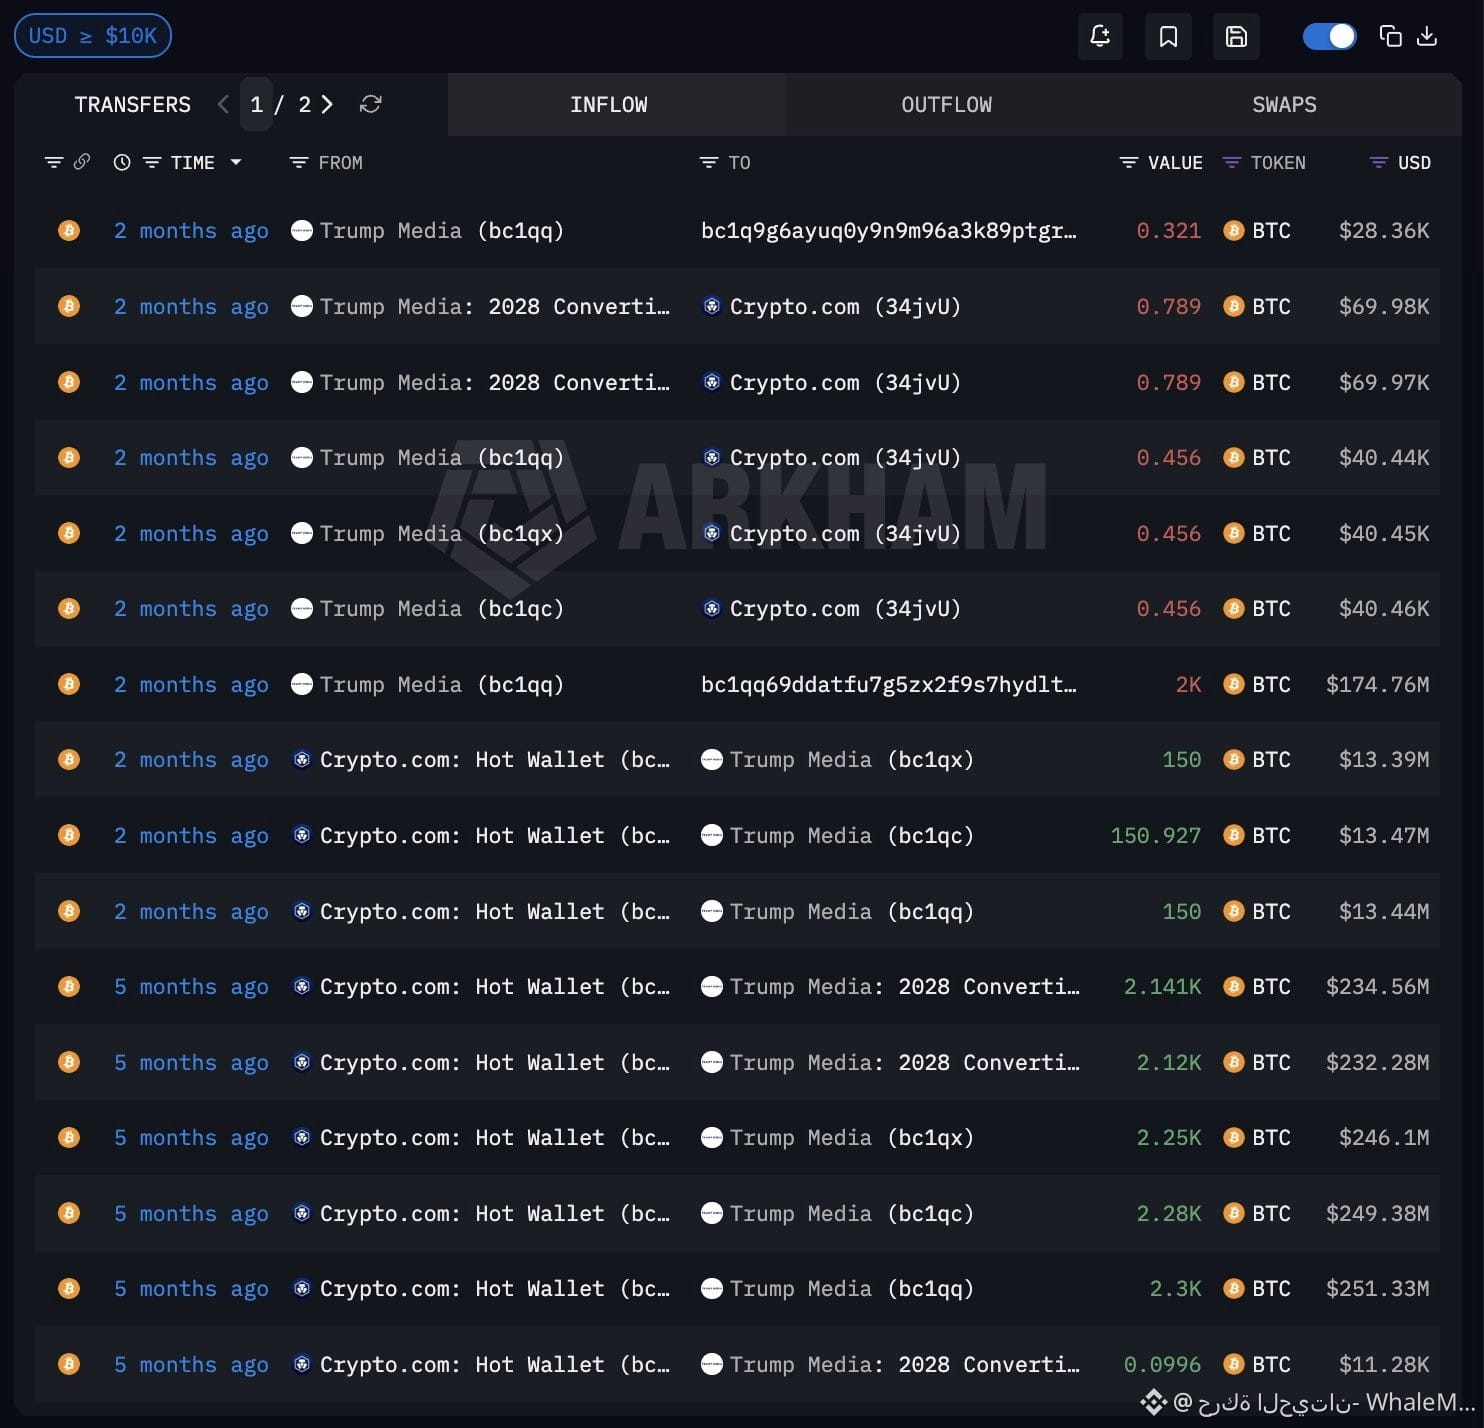Viewport: 1484px width, 1428px height.
Task: Click the Bitcoin chain icon in the $11.28K row
Action: (x=69, y=1364)
